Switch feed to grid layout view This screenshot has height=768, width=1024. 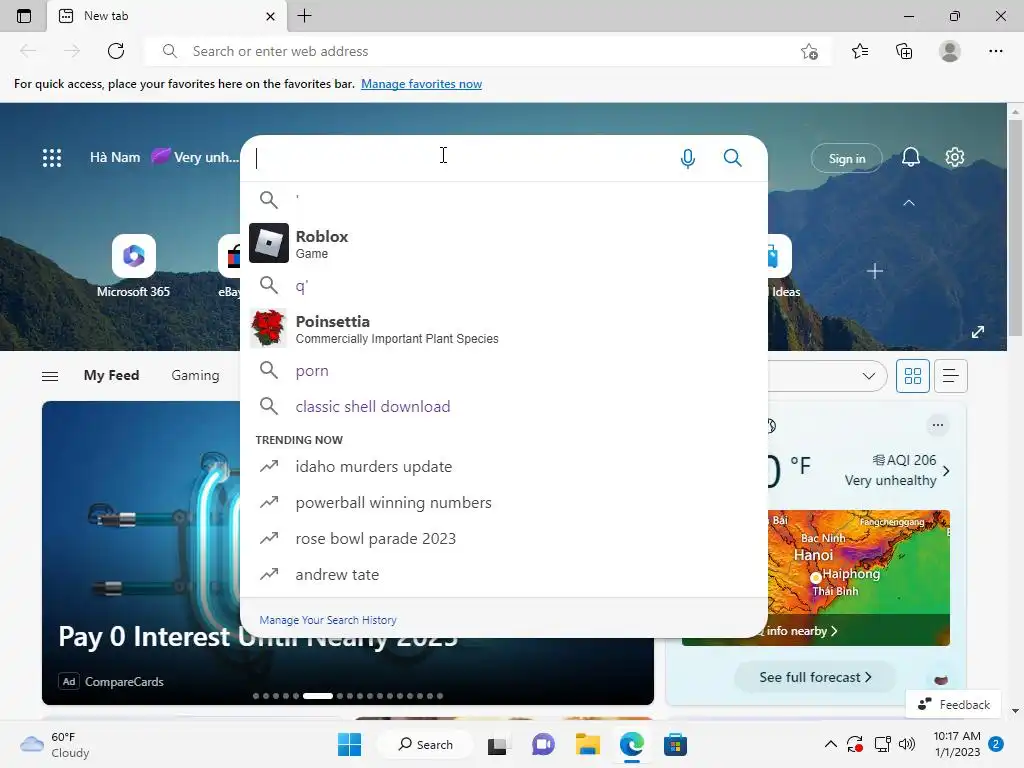912,376
